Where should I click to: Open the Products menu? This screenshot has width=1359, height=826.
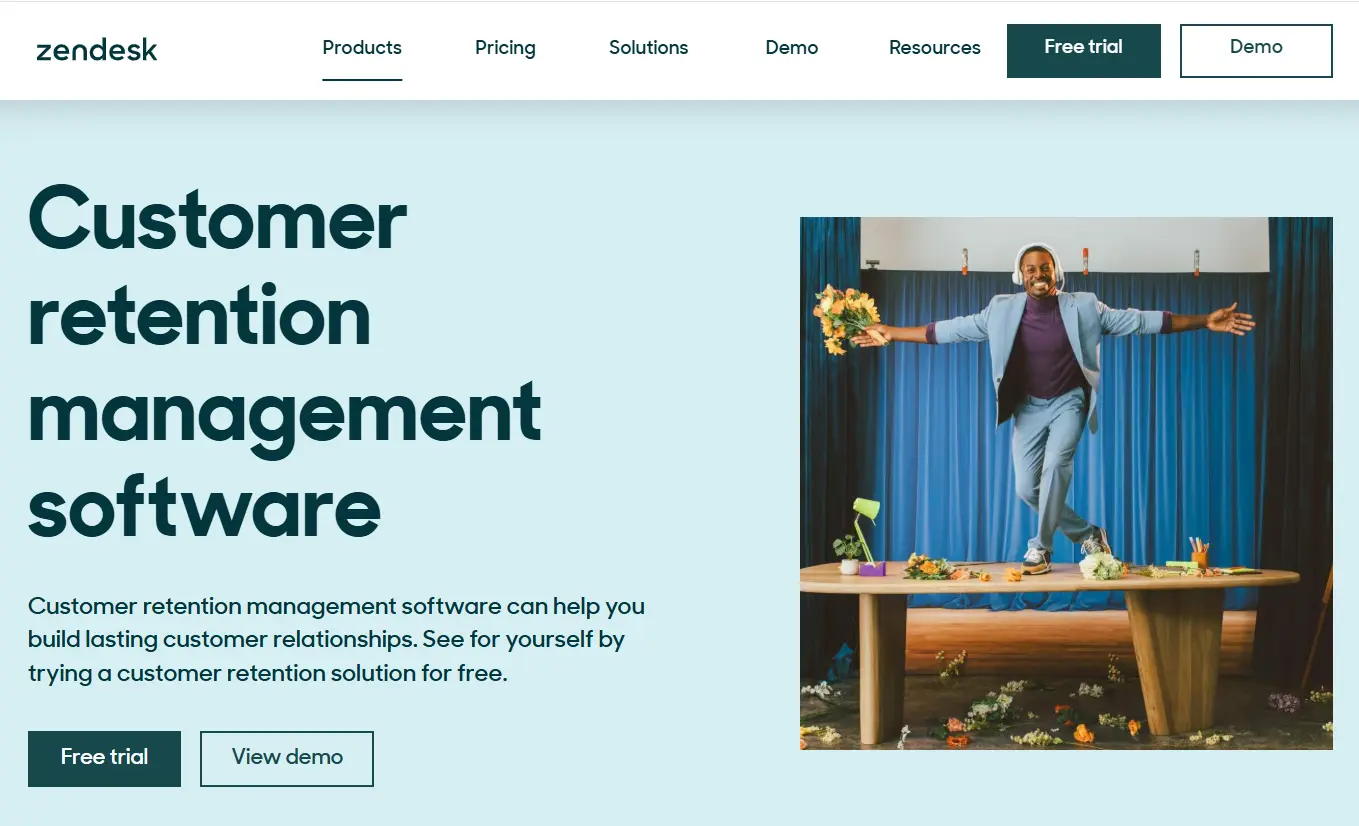click(362, 47)
